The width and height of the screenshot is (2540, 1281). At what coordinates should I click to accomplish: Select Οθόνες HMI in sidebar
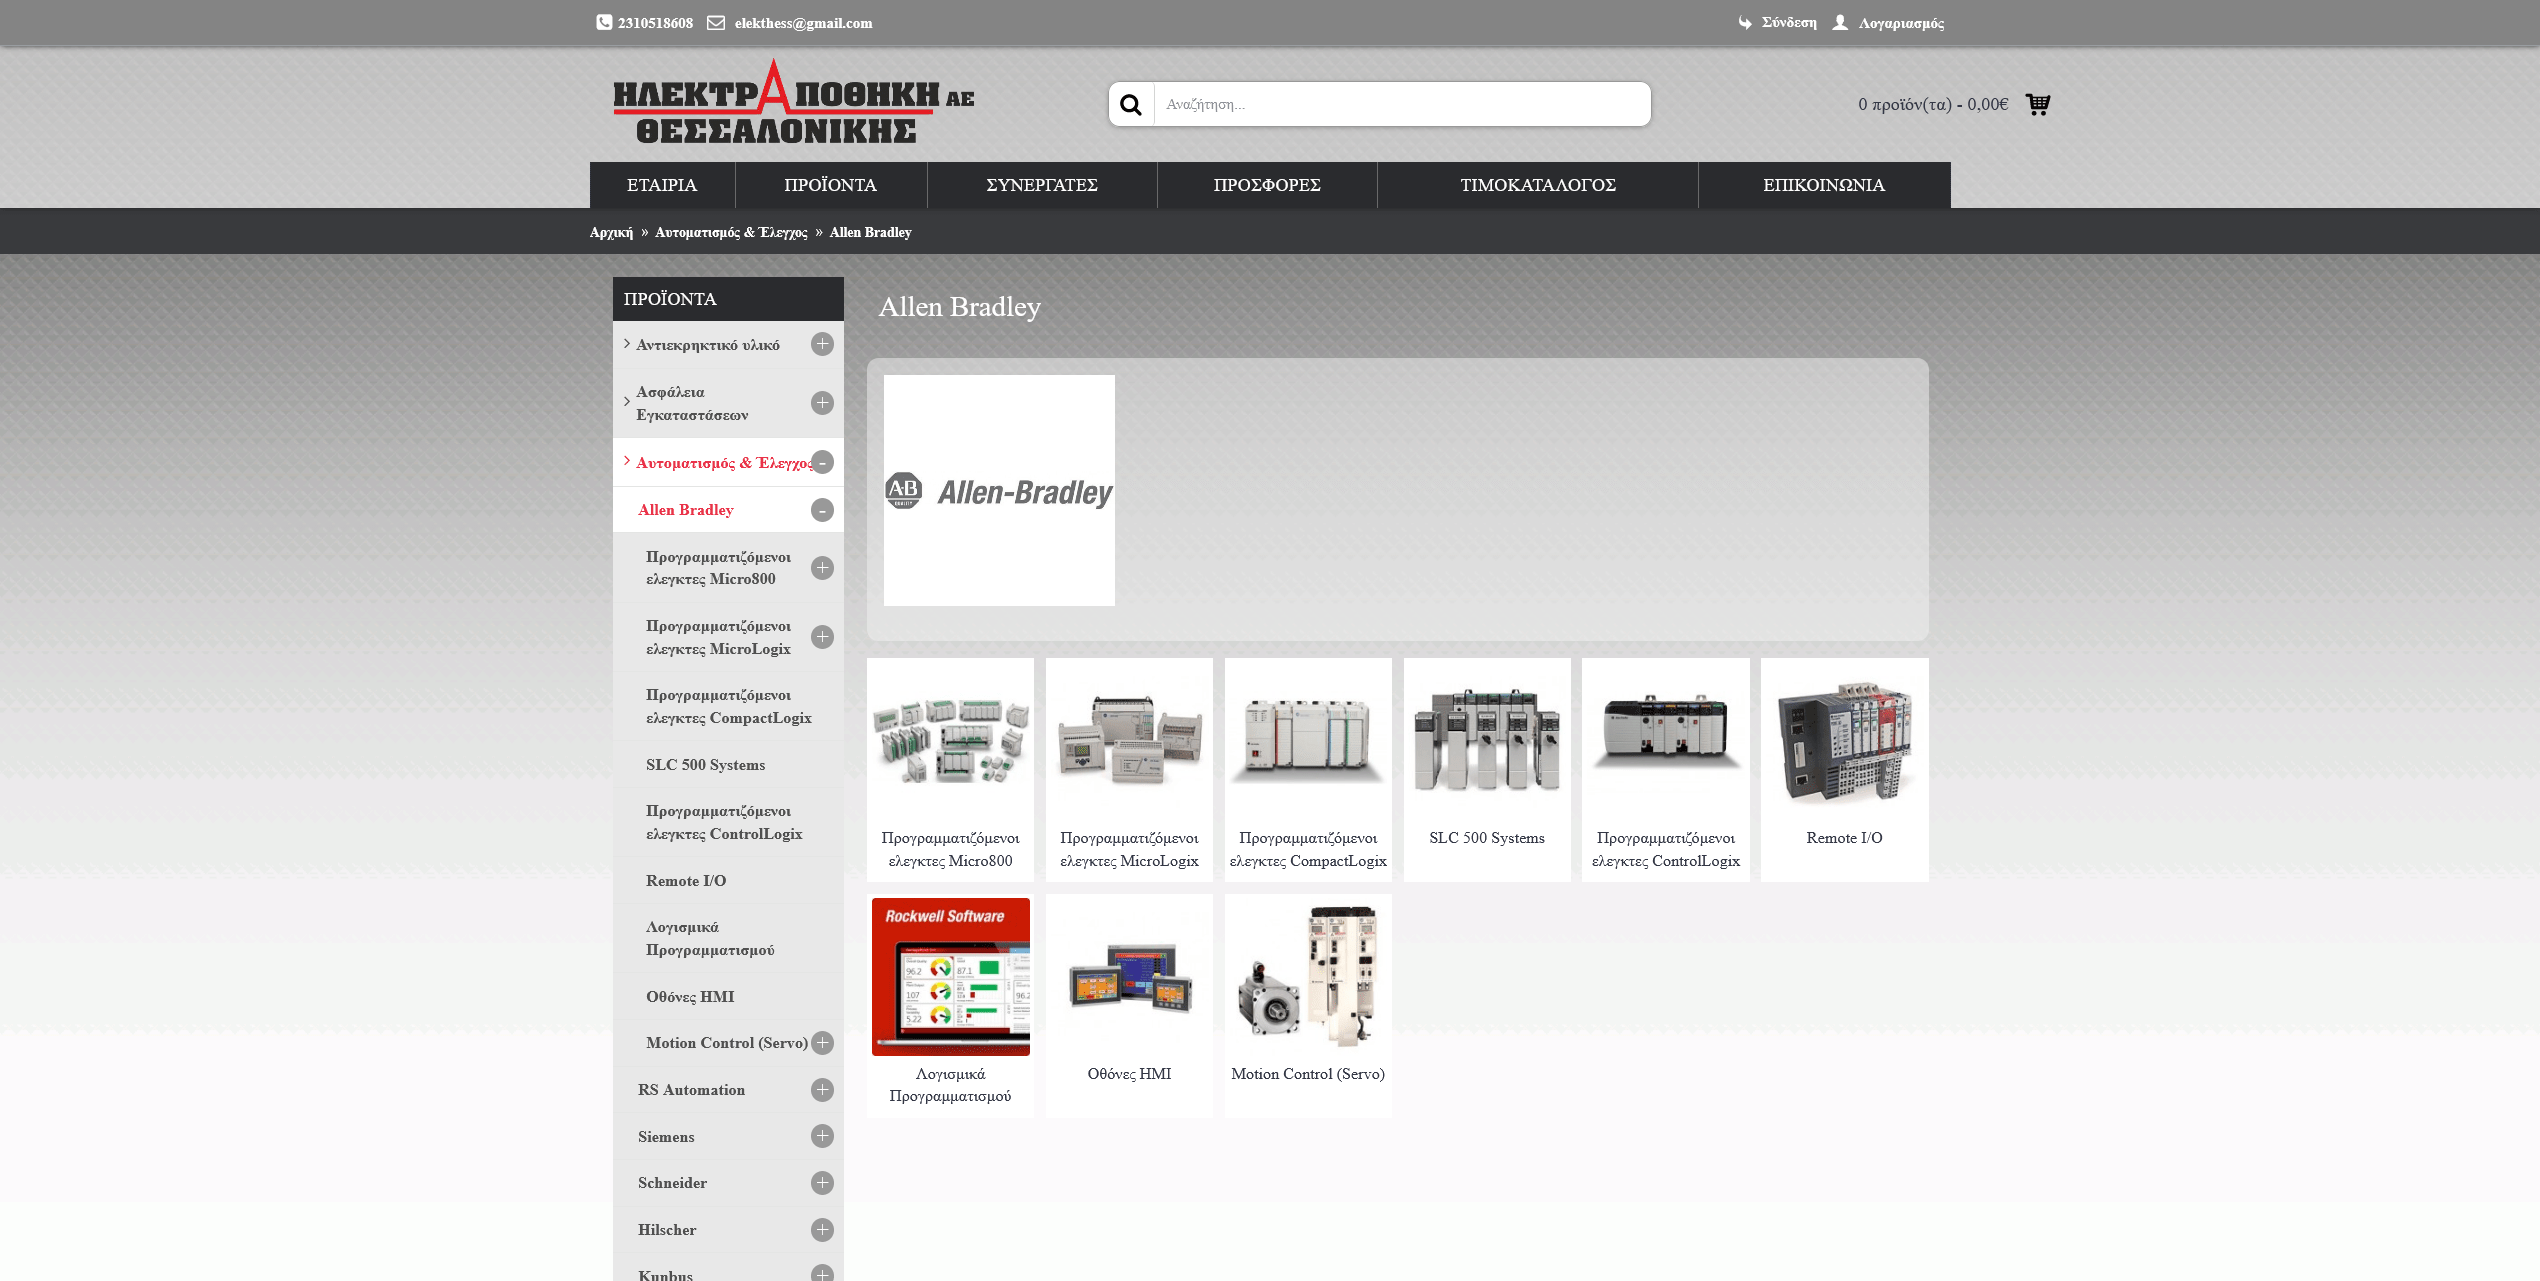(690, 997)
